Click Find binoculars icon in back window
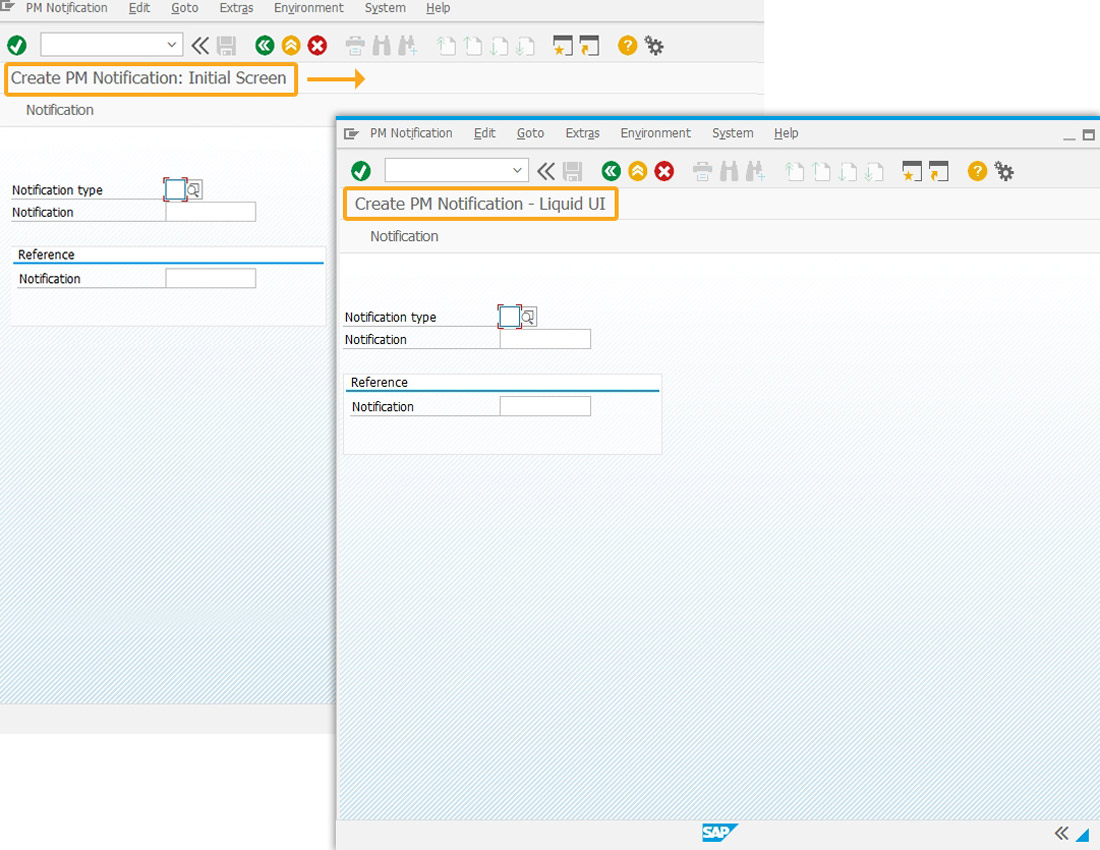1100x850 pixels. 382,46
